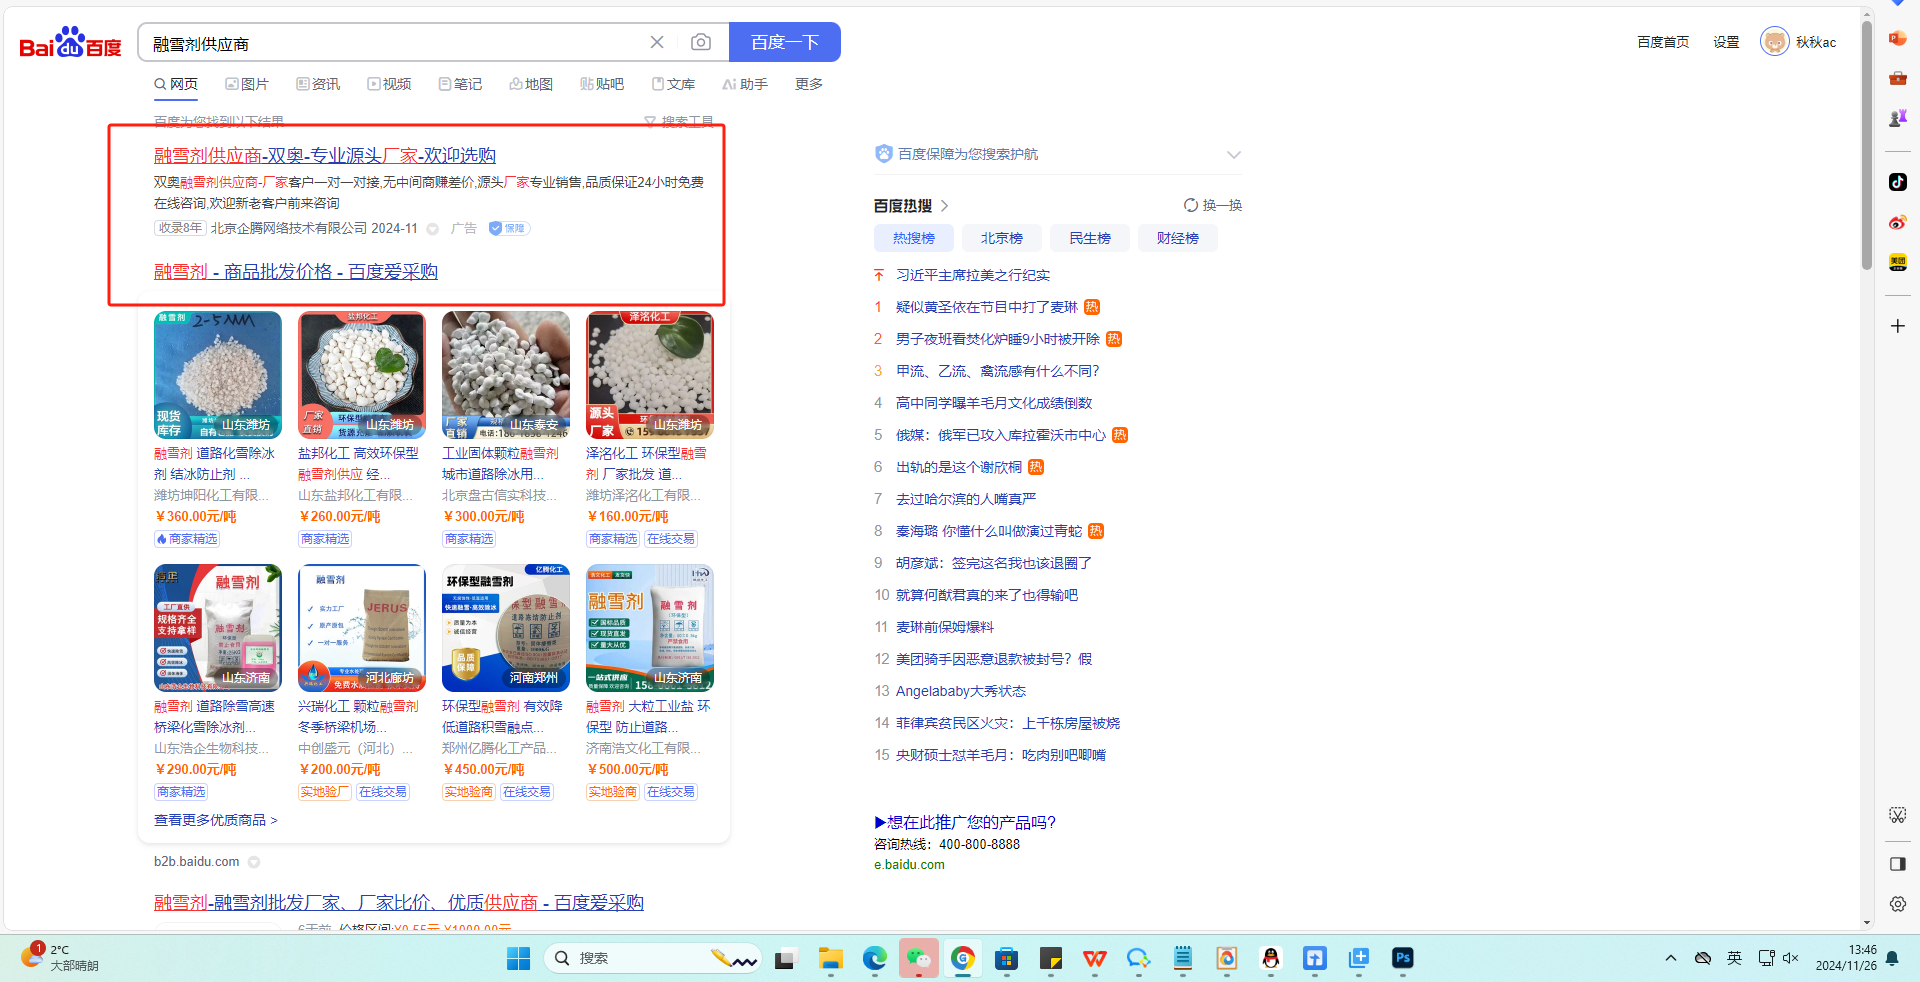Click the camera image search icon
The image size is (1920, 982).
(x=701, y=42)
